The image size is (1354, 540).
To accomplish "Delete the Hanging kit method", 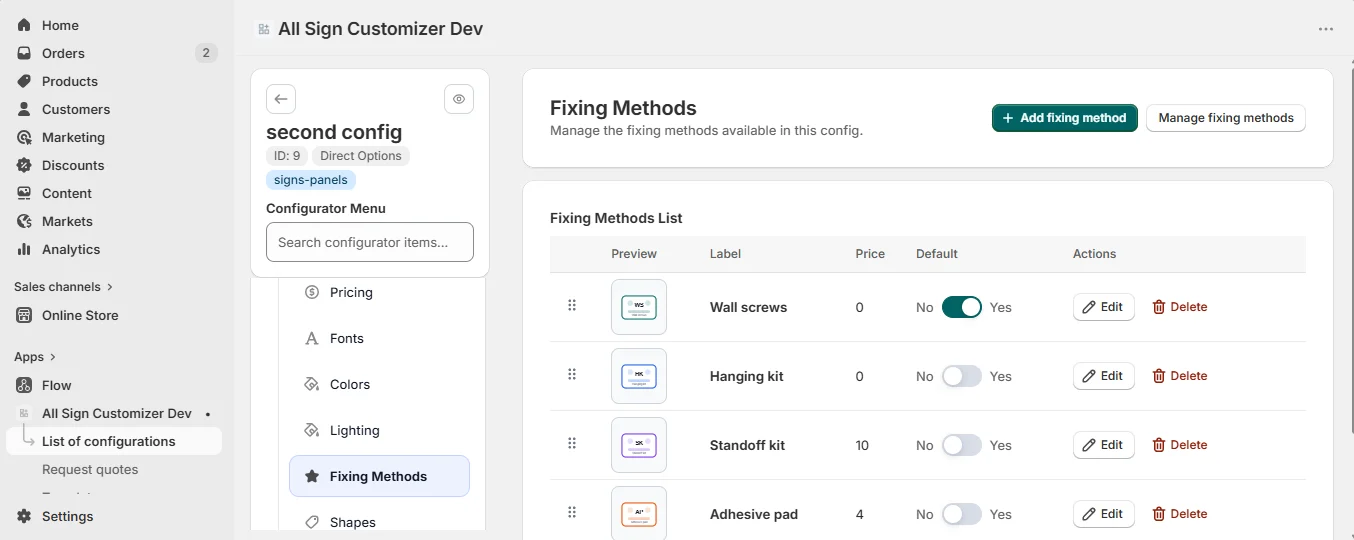I will 1180,376.
